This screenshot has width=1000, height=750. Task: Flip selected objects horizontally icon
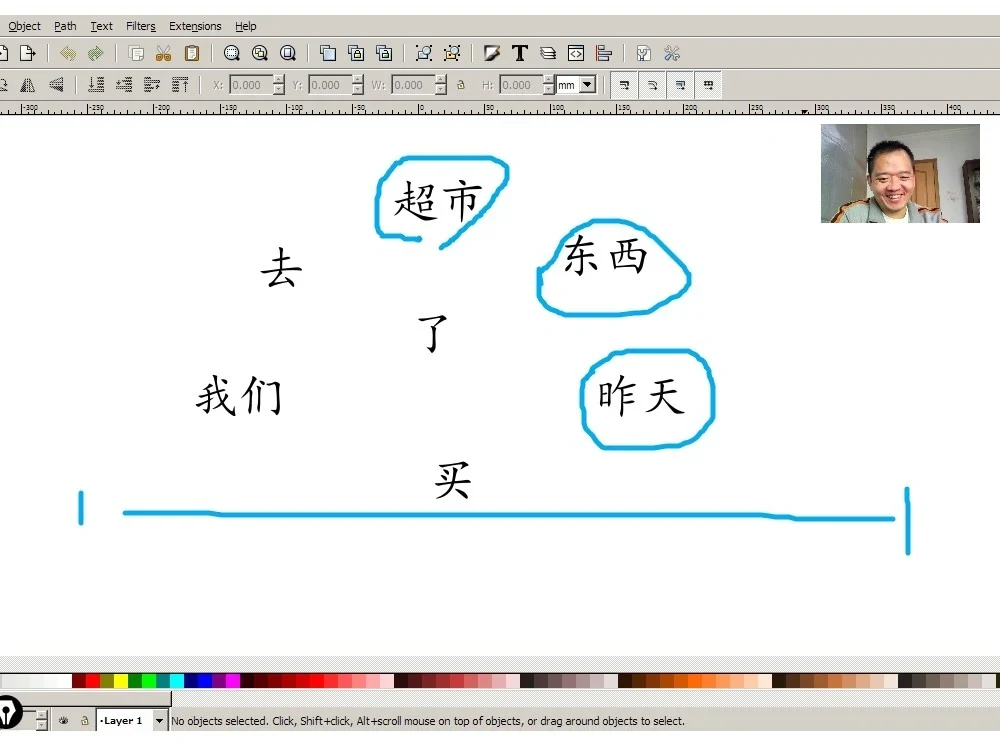[x=28, y=85]
